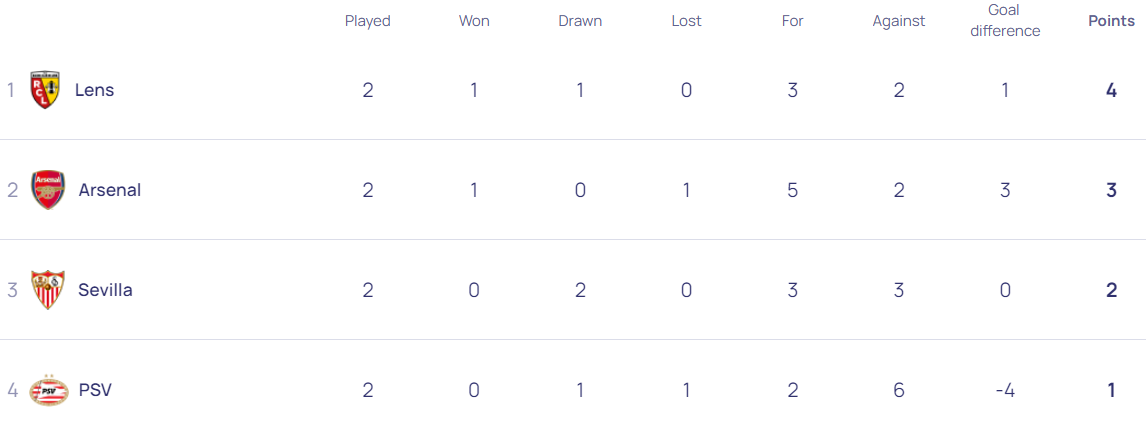Click the Arsenal club crest icon
This screenshot has width=1146, height=432.
[48, 190]
